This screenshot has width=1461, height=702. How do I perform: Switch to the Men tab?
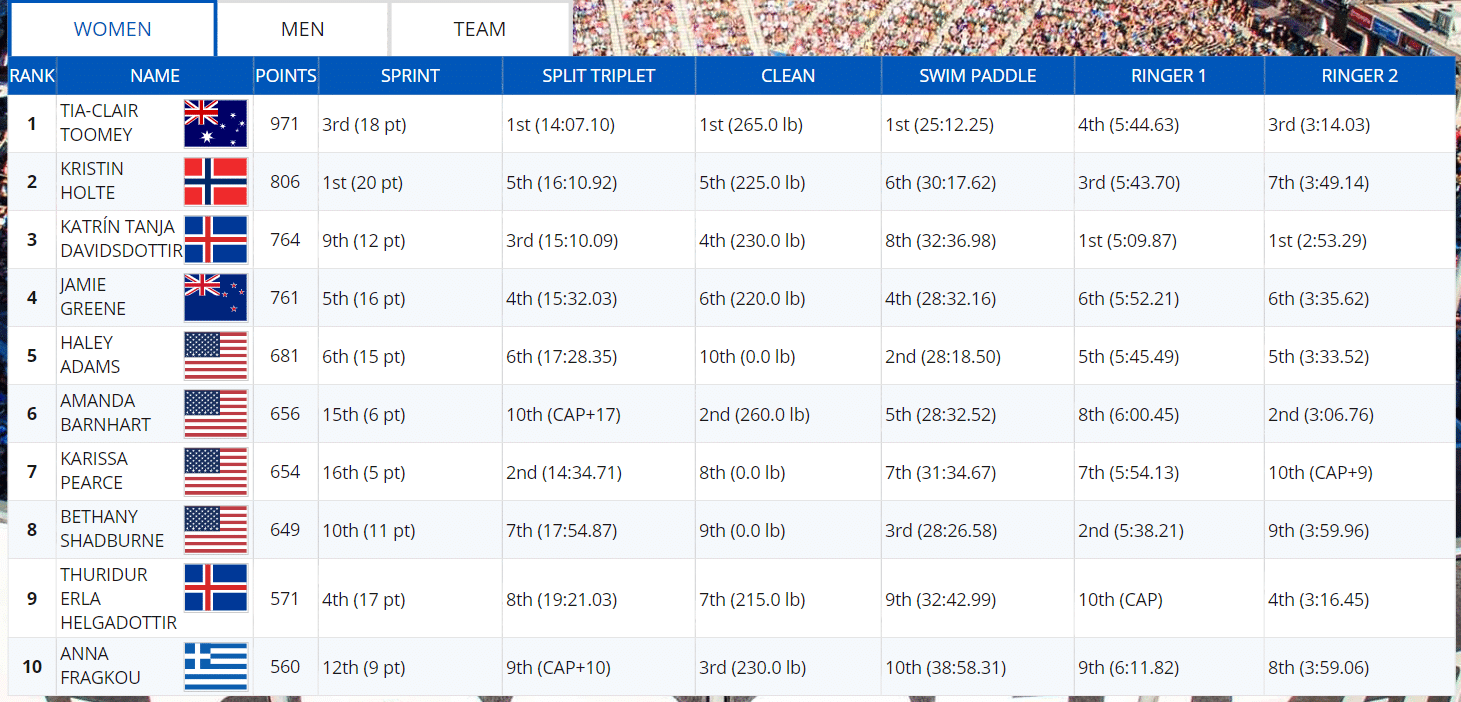[302, 29]
